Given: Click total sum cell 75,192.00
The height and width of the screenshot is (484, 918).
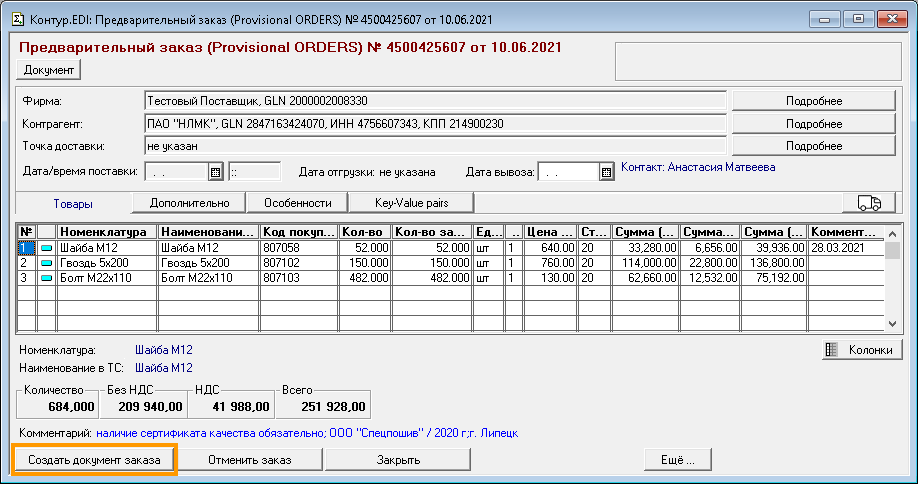Looking at the screenshot, I should click(773, 278).
